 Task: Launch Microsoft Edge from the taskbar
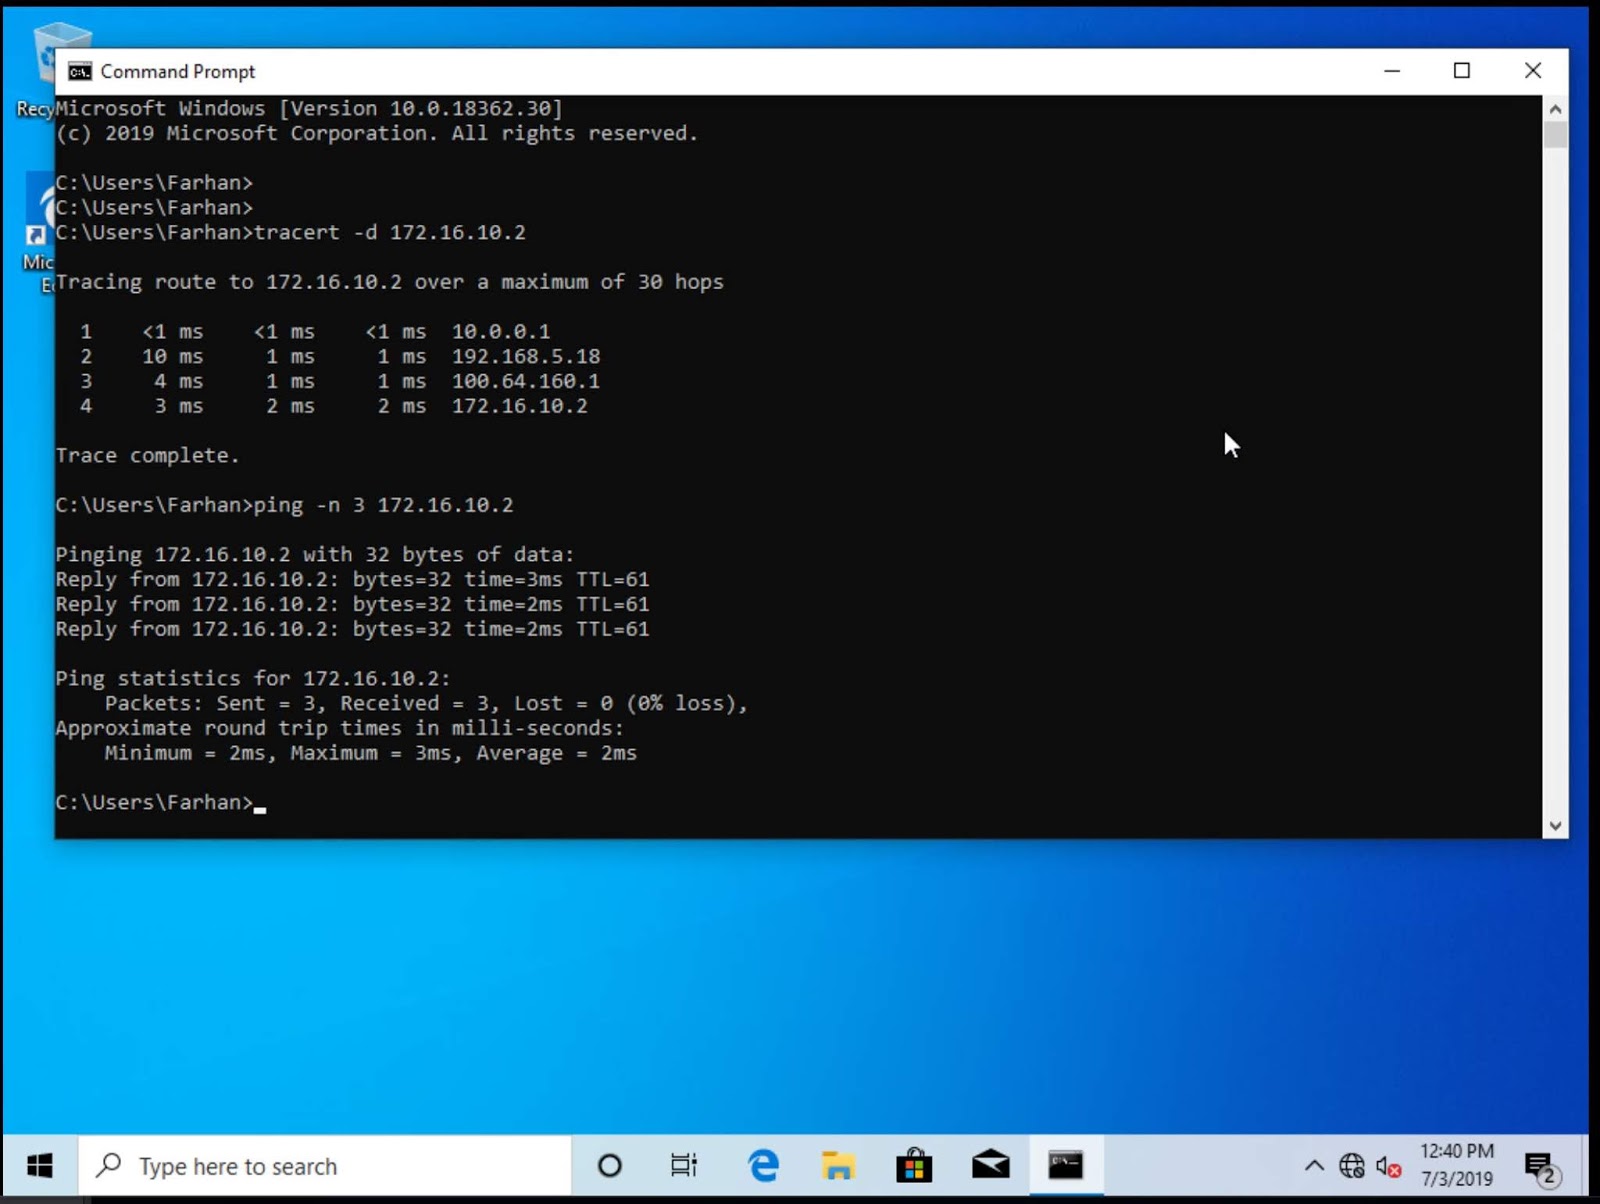(763, 1166)
